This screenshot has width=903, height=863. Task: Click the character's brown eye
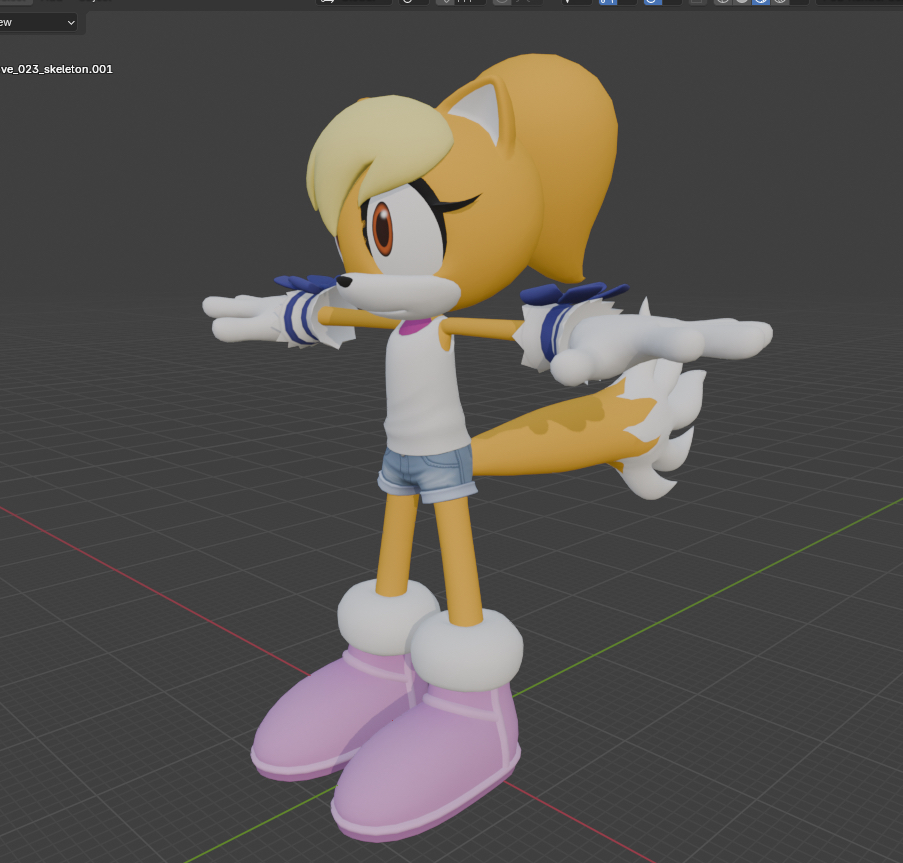(x=382, y=226)
